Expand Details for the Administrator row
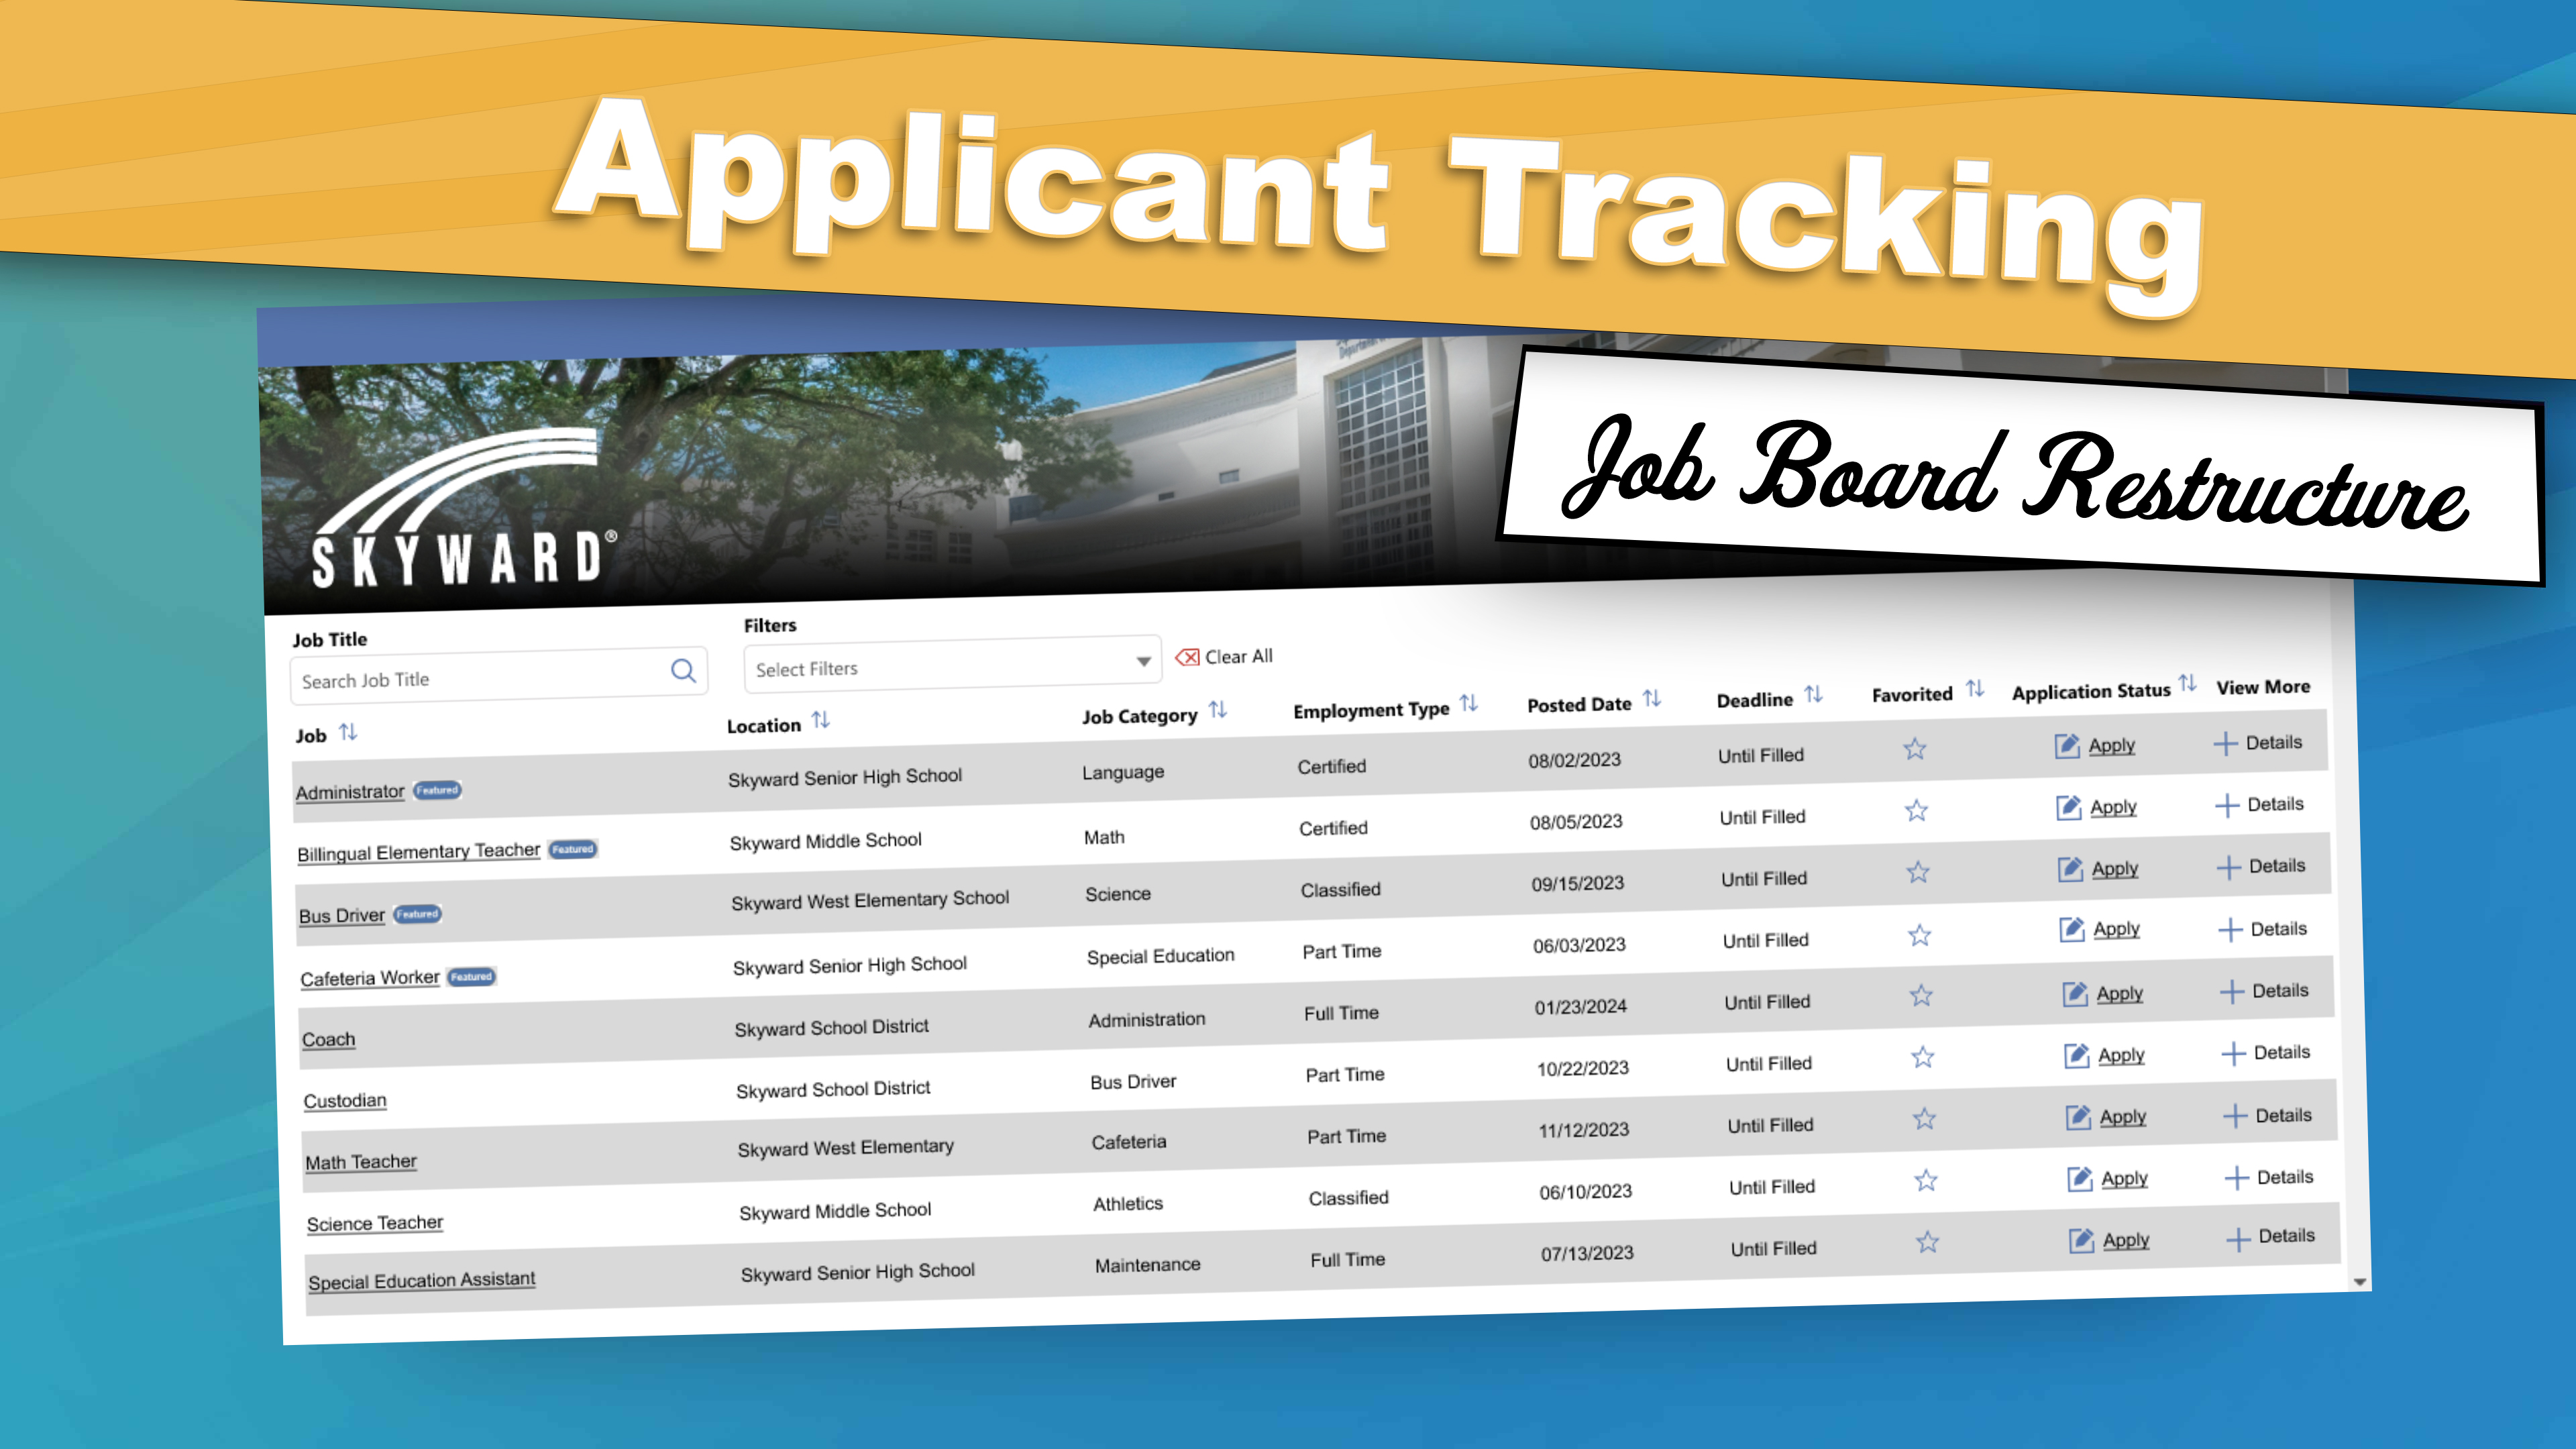This screenshot has height=1449, width=2576. click(2257, 743)
